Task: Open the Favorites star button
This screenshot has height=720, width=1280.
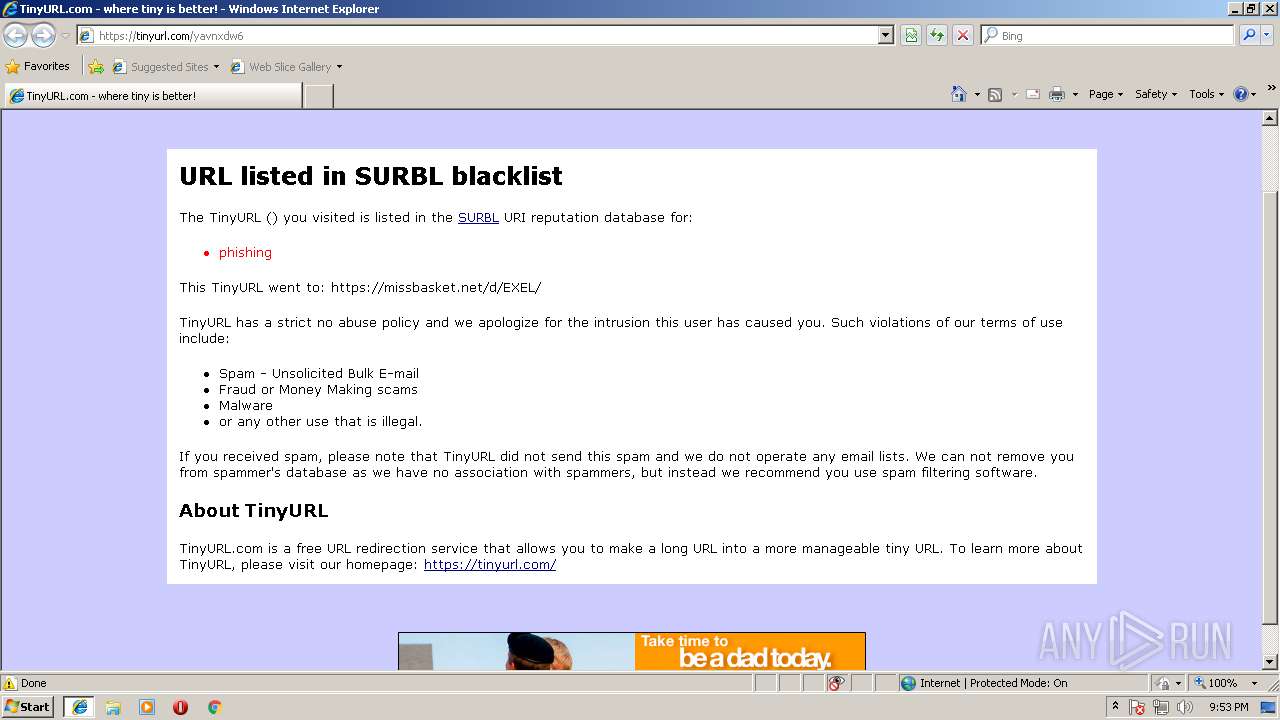Action: click(x=38, y=66)
